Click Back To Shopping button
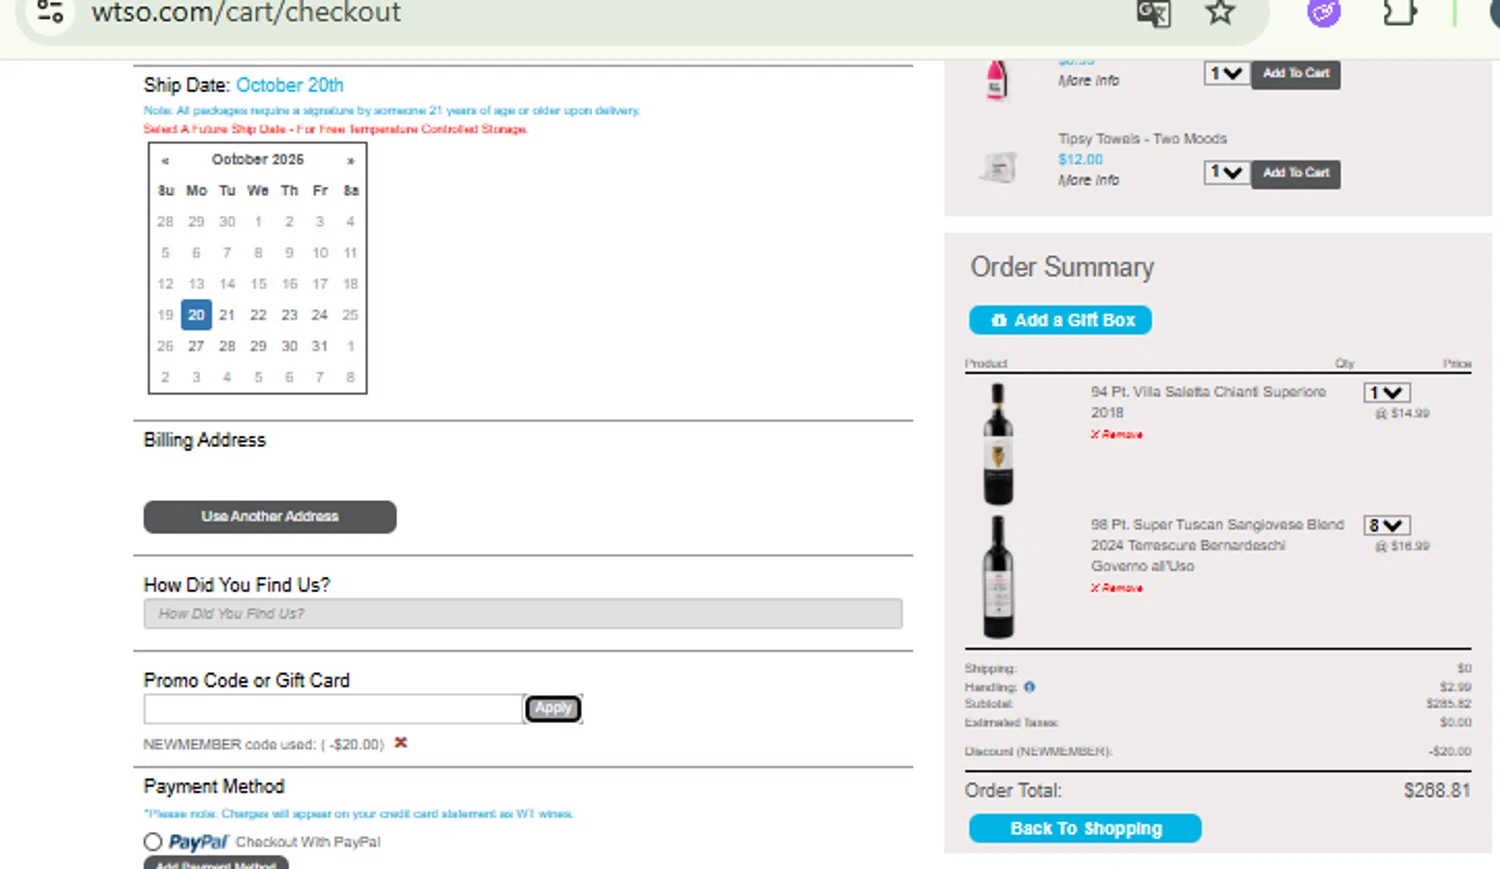 coord(1085,829)
